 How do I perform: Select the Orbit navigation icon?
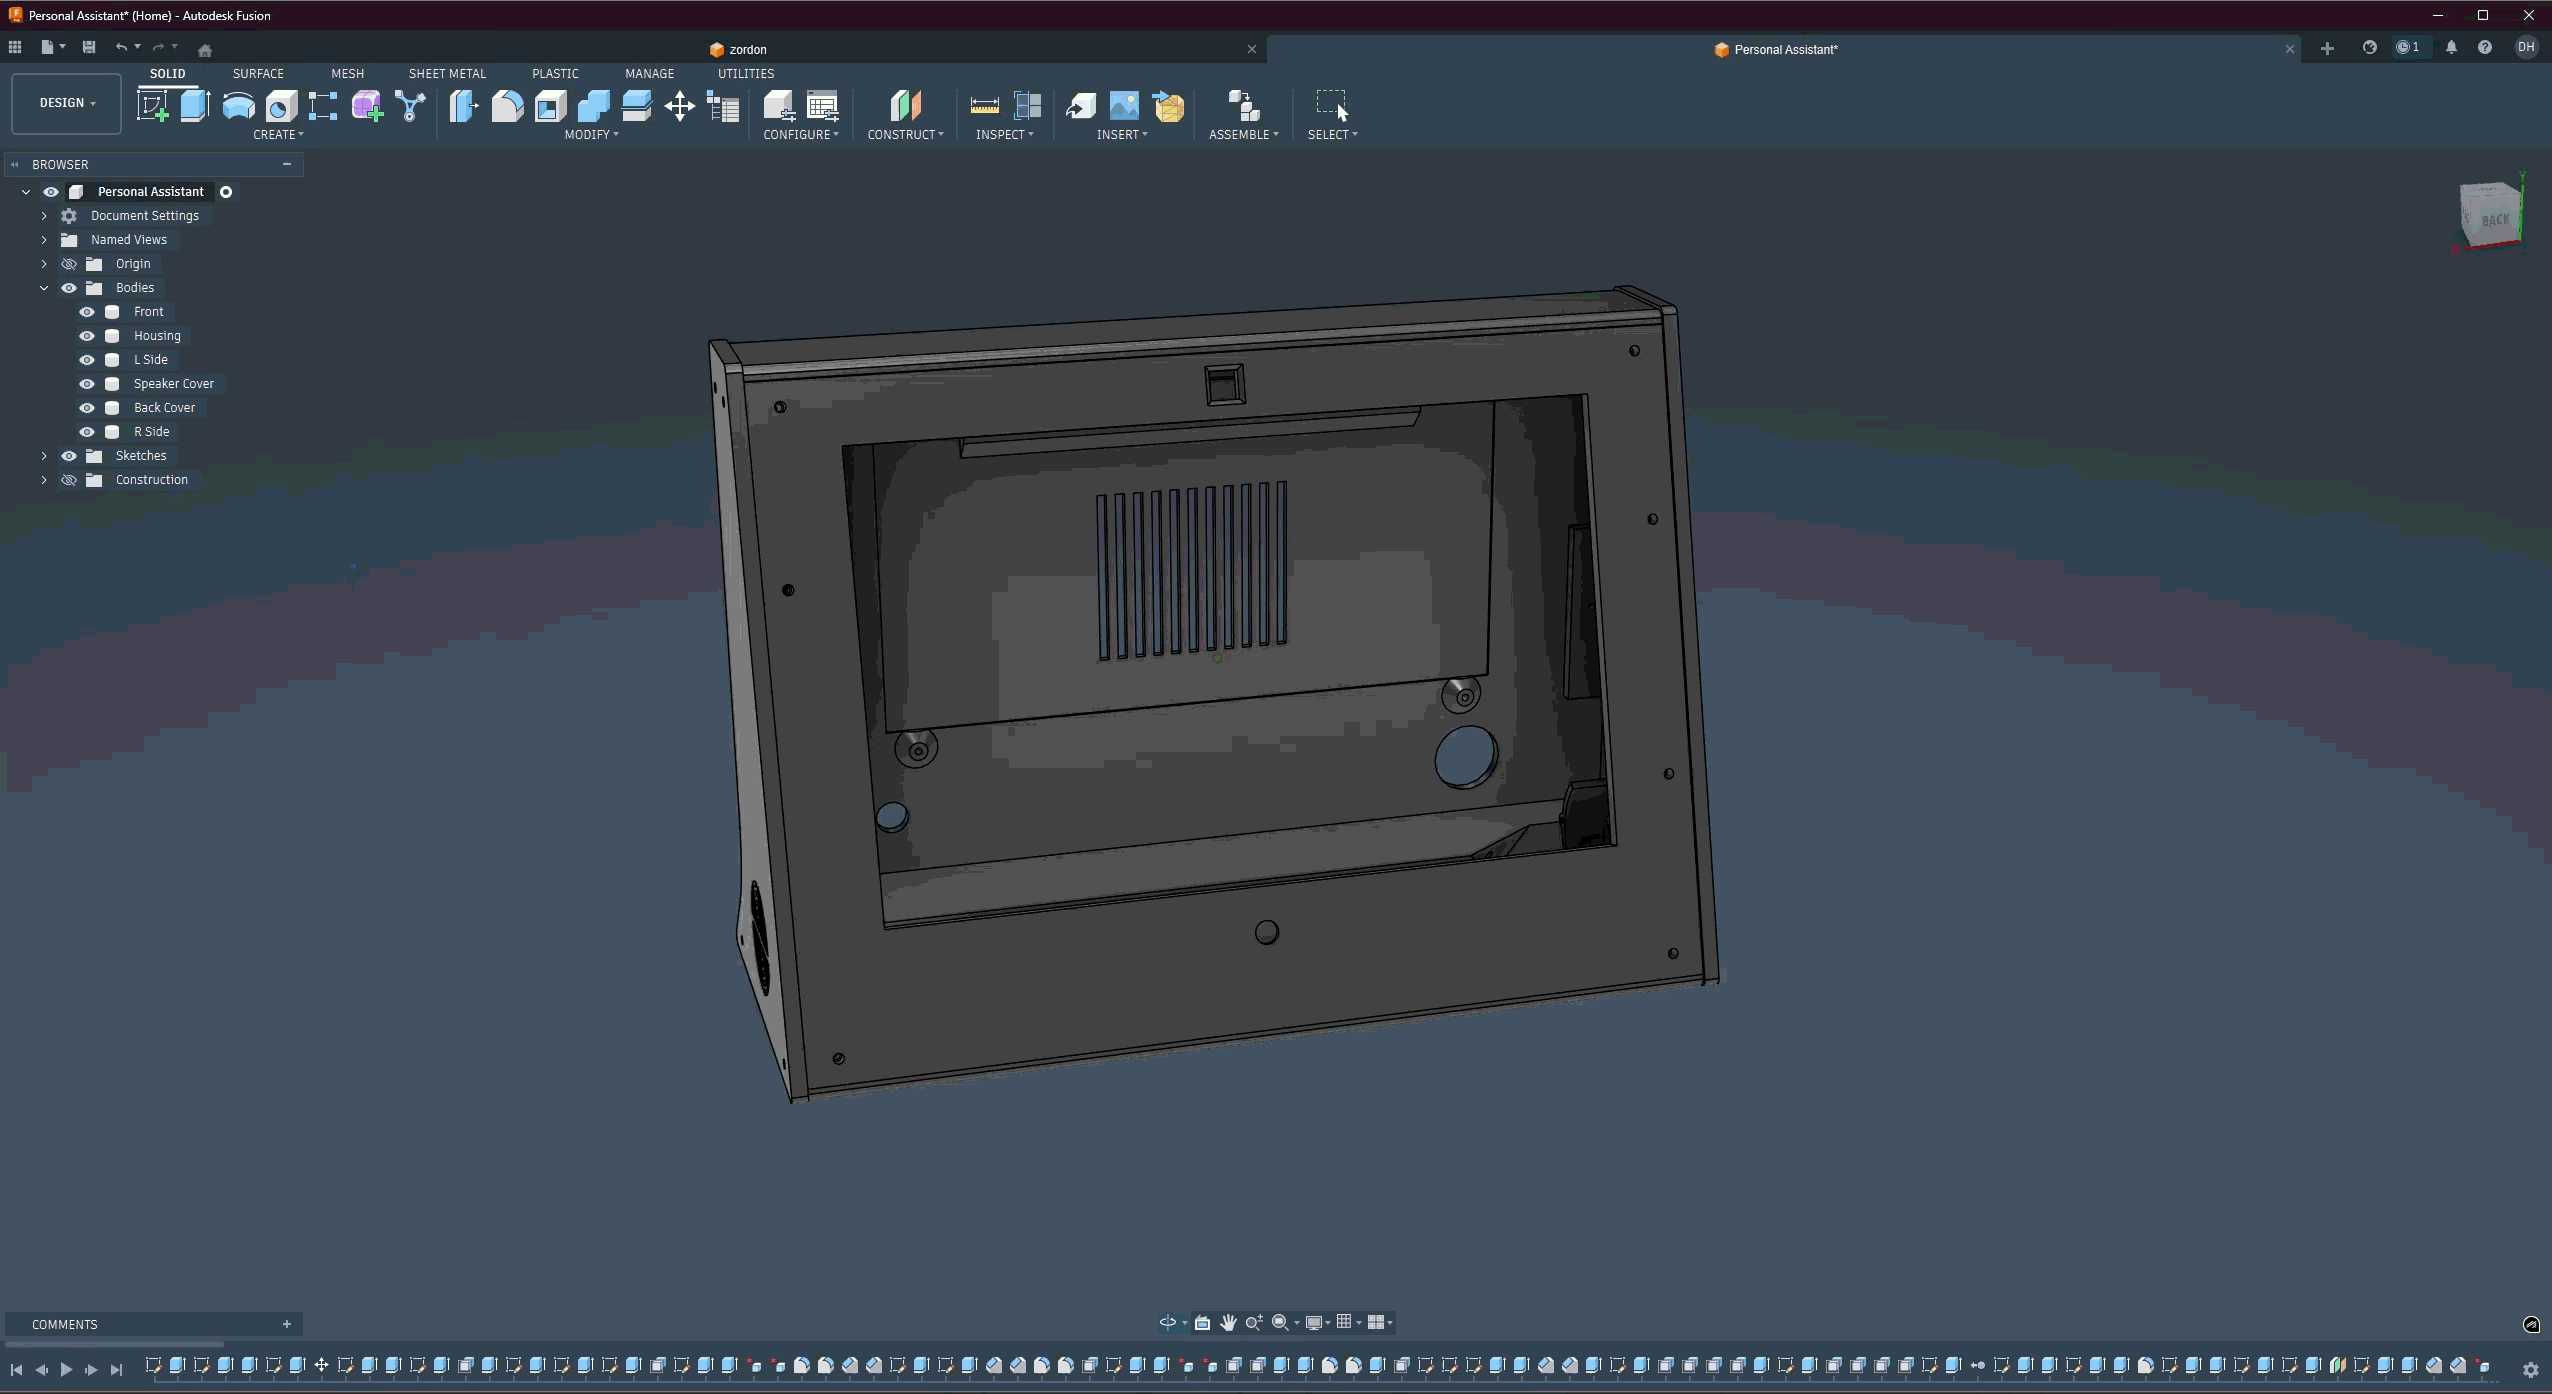(1167, 1322)
